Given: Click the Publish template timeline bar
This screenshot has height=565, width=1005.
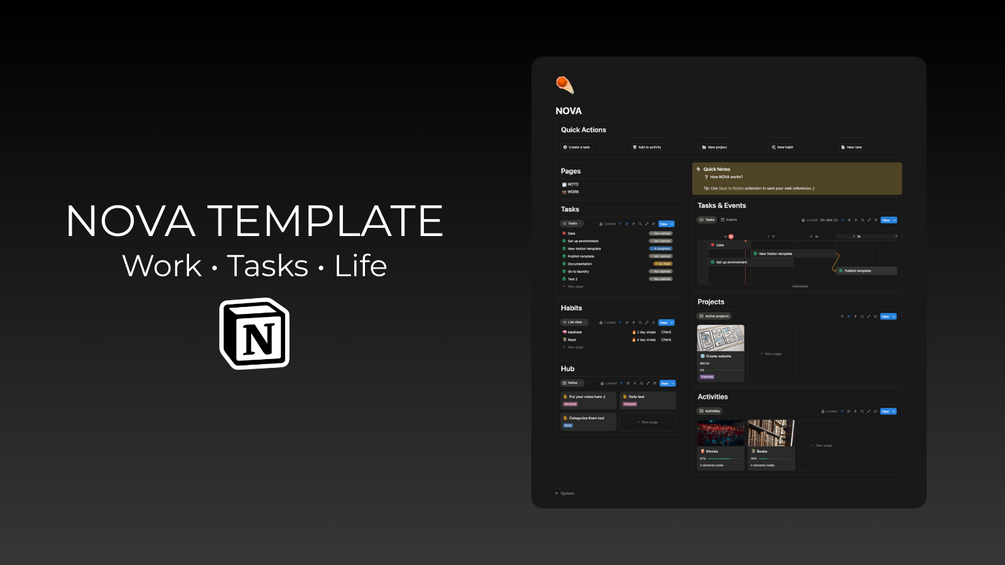Looking at the screenshot, I should click(x=867, y=271).
